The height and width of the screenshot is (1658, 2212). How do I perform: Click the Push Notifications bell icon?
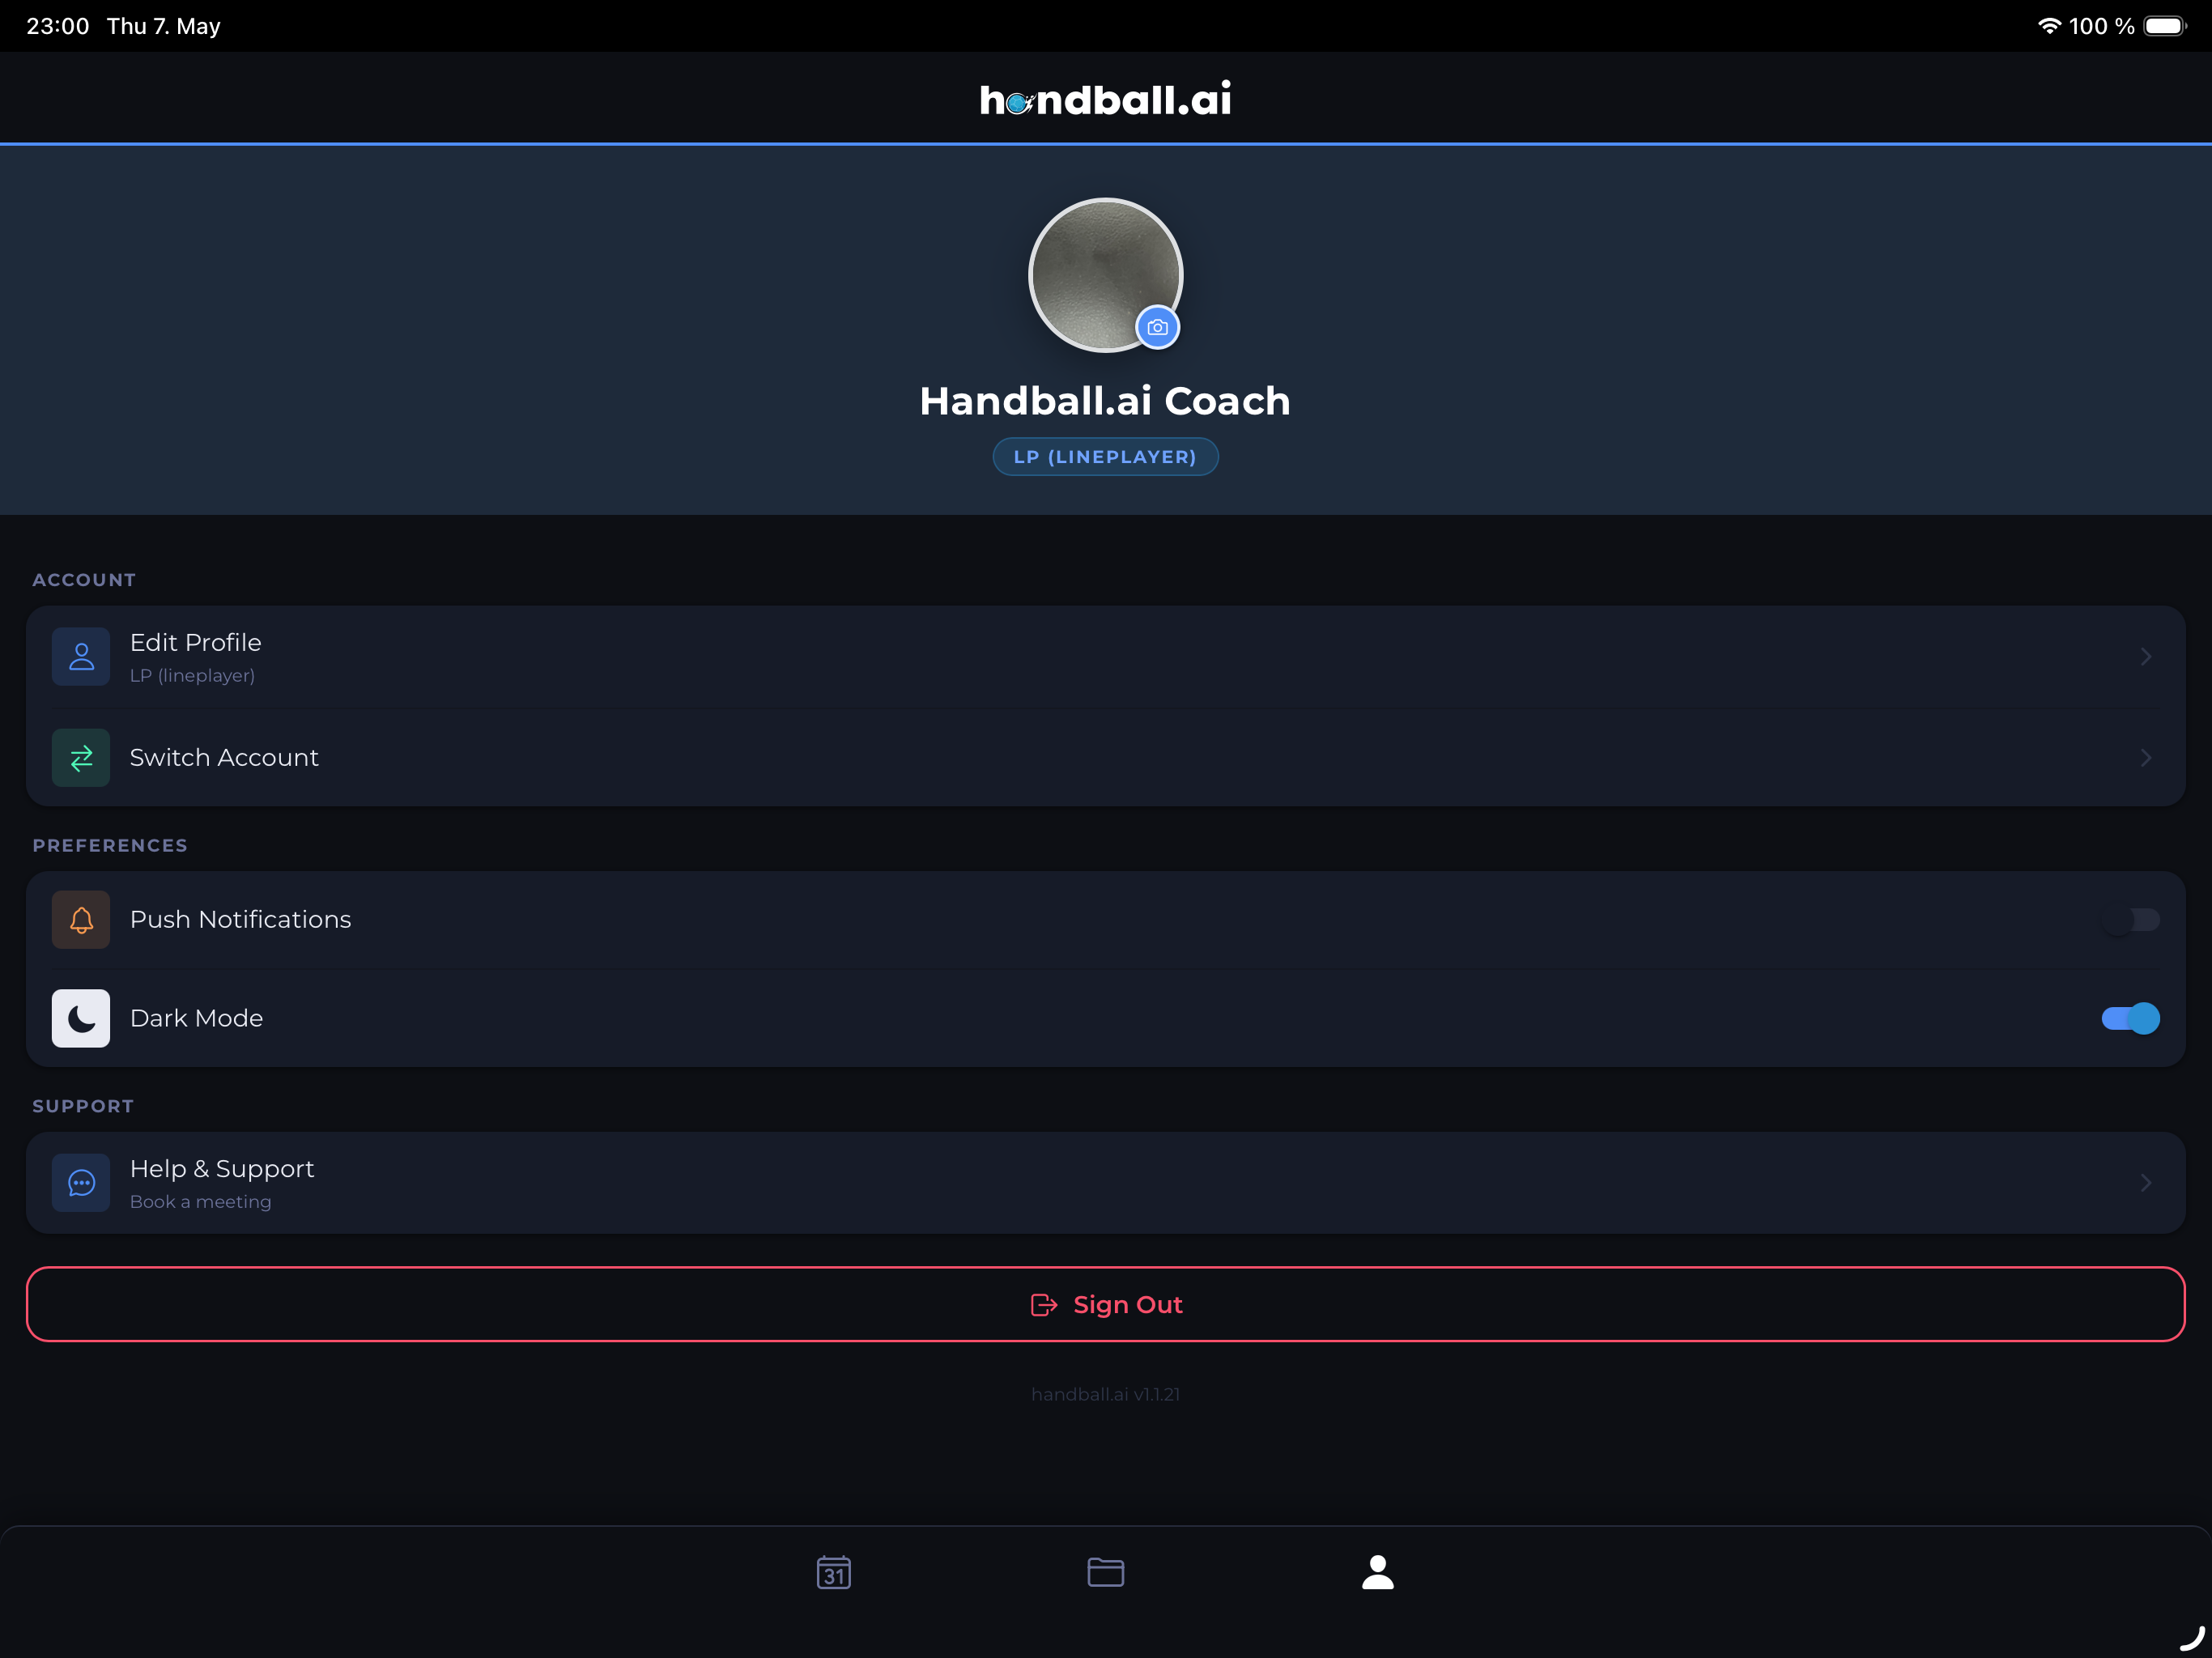click(x=81, y=920)
